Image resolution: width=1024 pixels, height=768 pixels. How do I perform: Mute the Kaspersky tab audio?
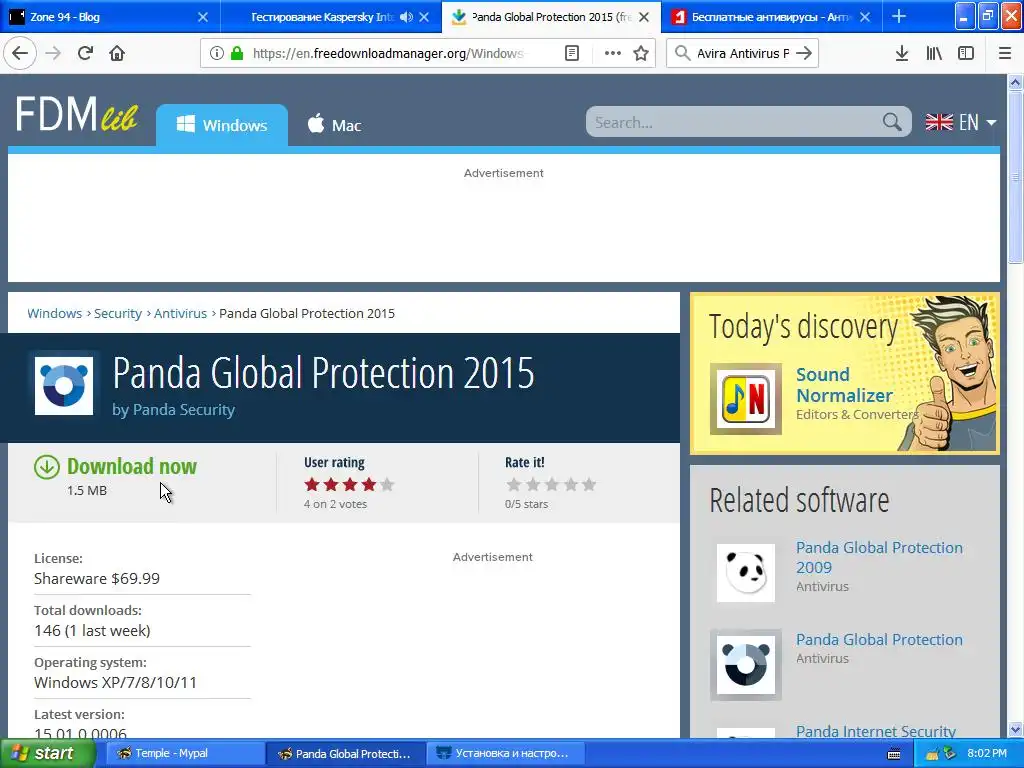pyautogui.click(x=406, y=17)
